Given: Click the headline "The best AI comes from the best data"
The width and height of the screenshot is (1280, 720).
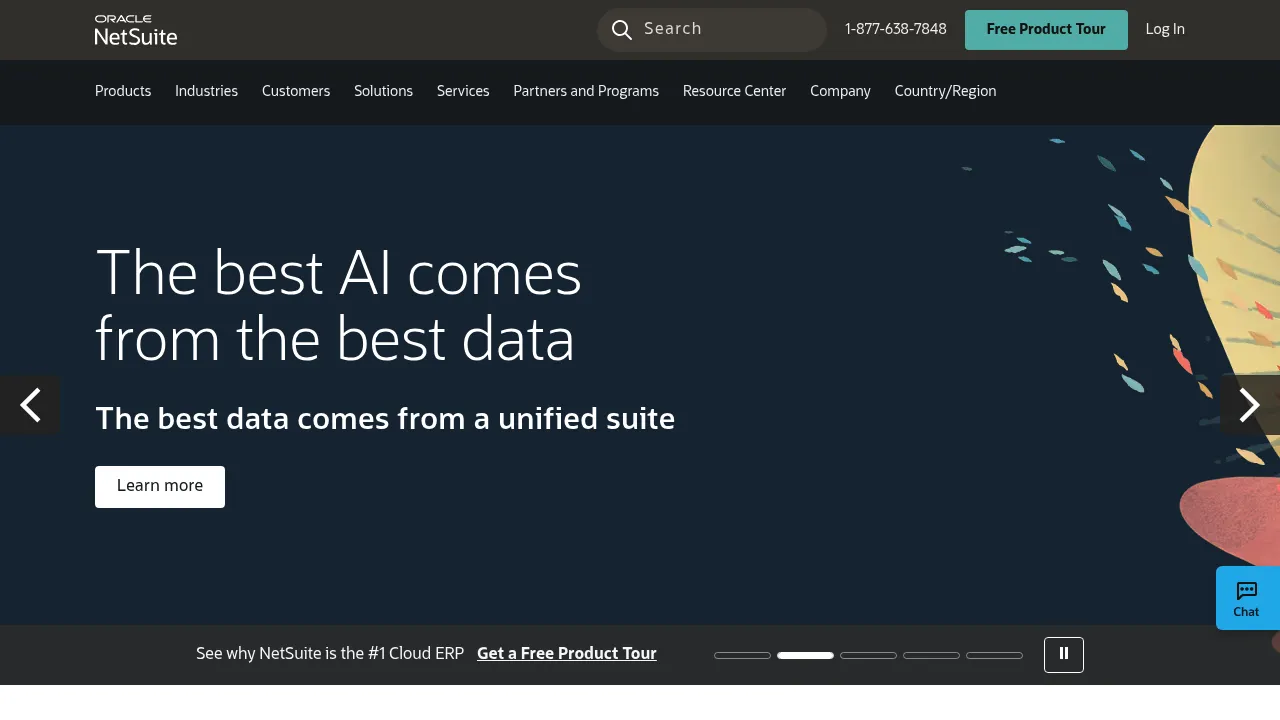Looking at the screenshot, I should (338, 306).
